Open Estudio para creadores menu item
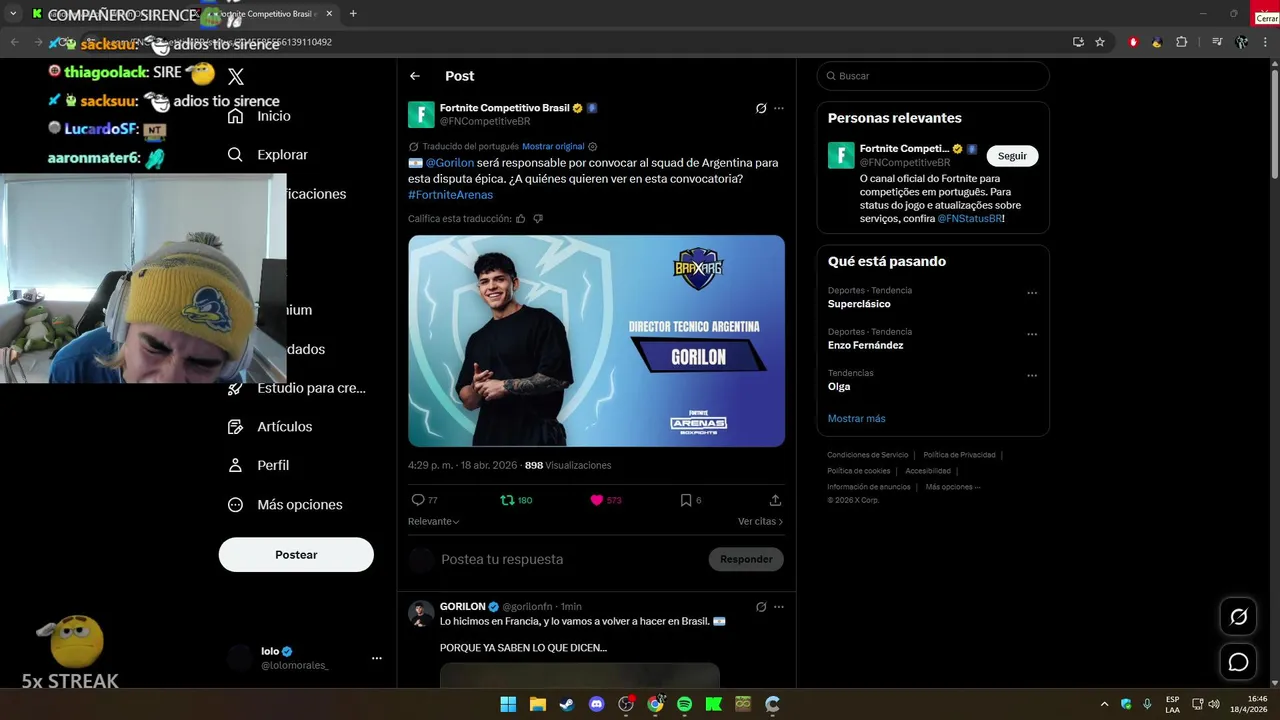This screenshot has height=720, width=1280. pyautogui.click(x=297, y=388)
